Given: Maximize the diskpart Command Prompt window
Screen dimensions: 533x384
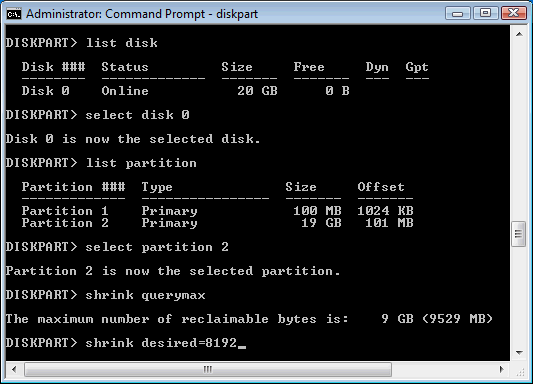Looking at the screenshot, I should click(485, 13).
